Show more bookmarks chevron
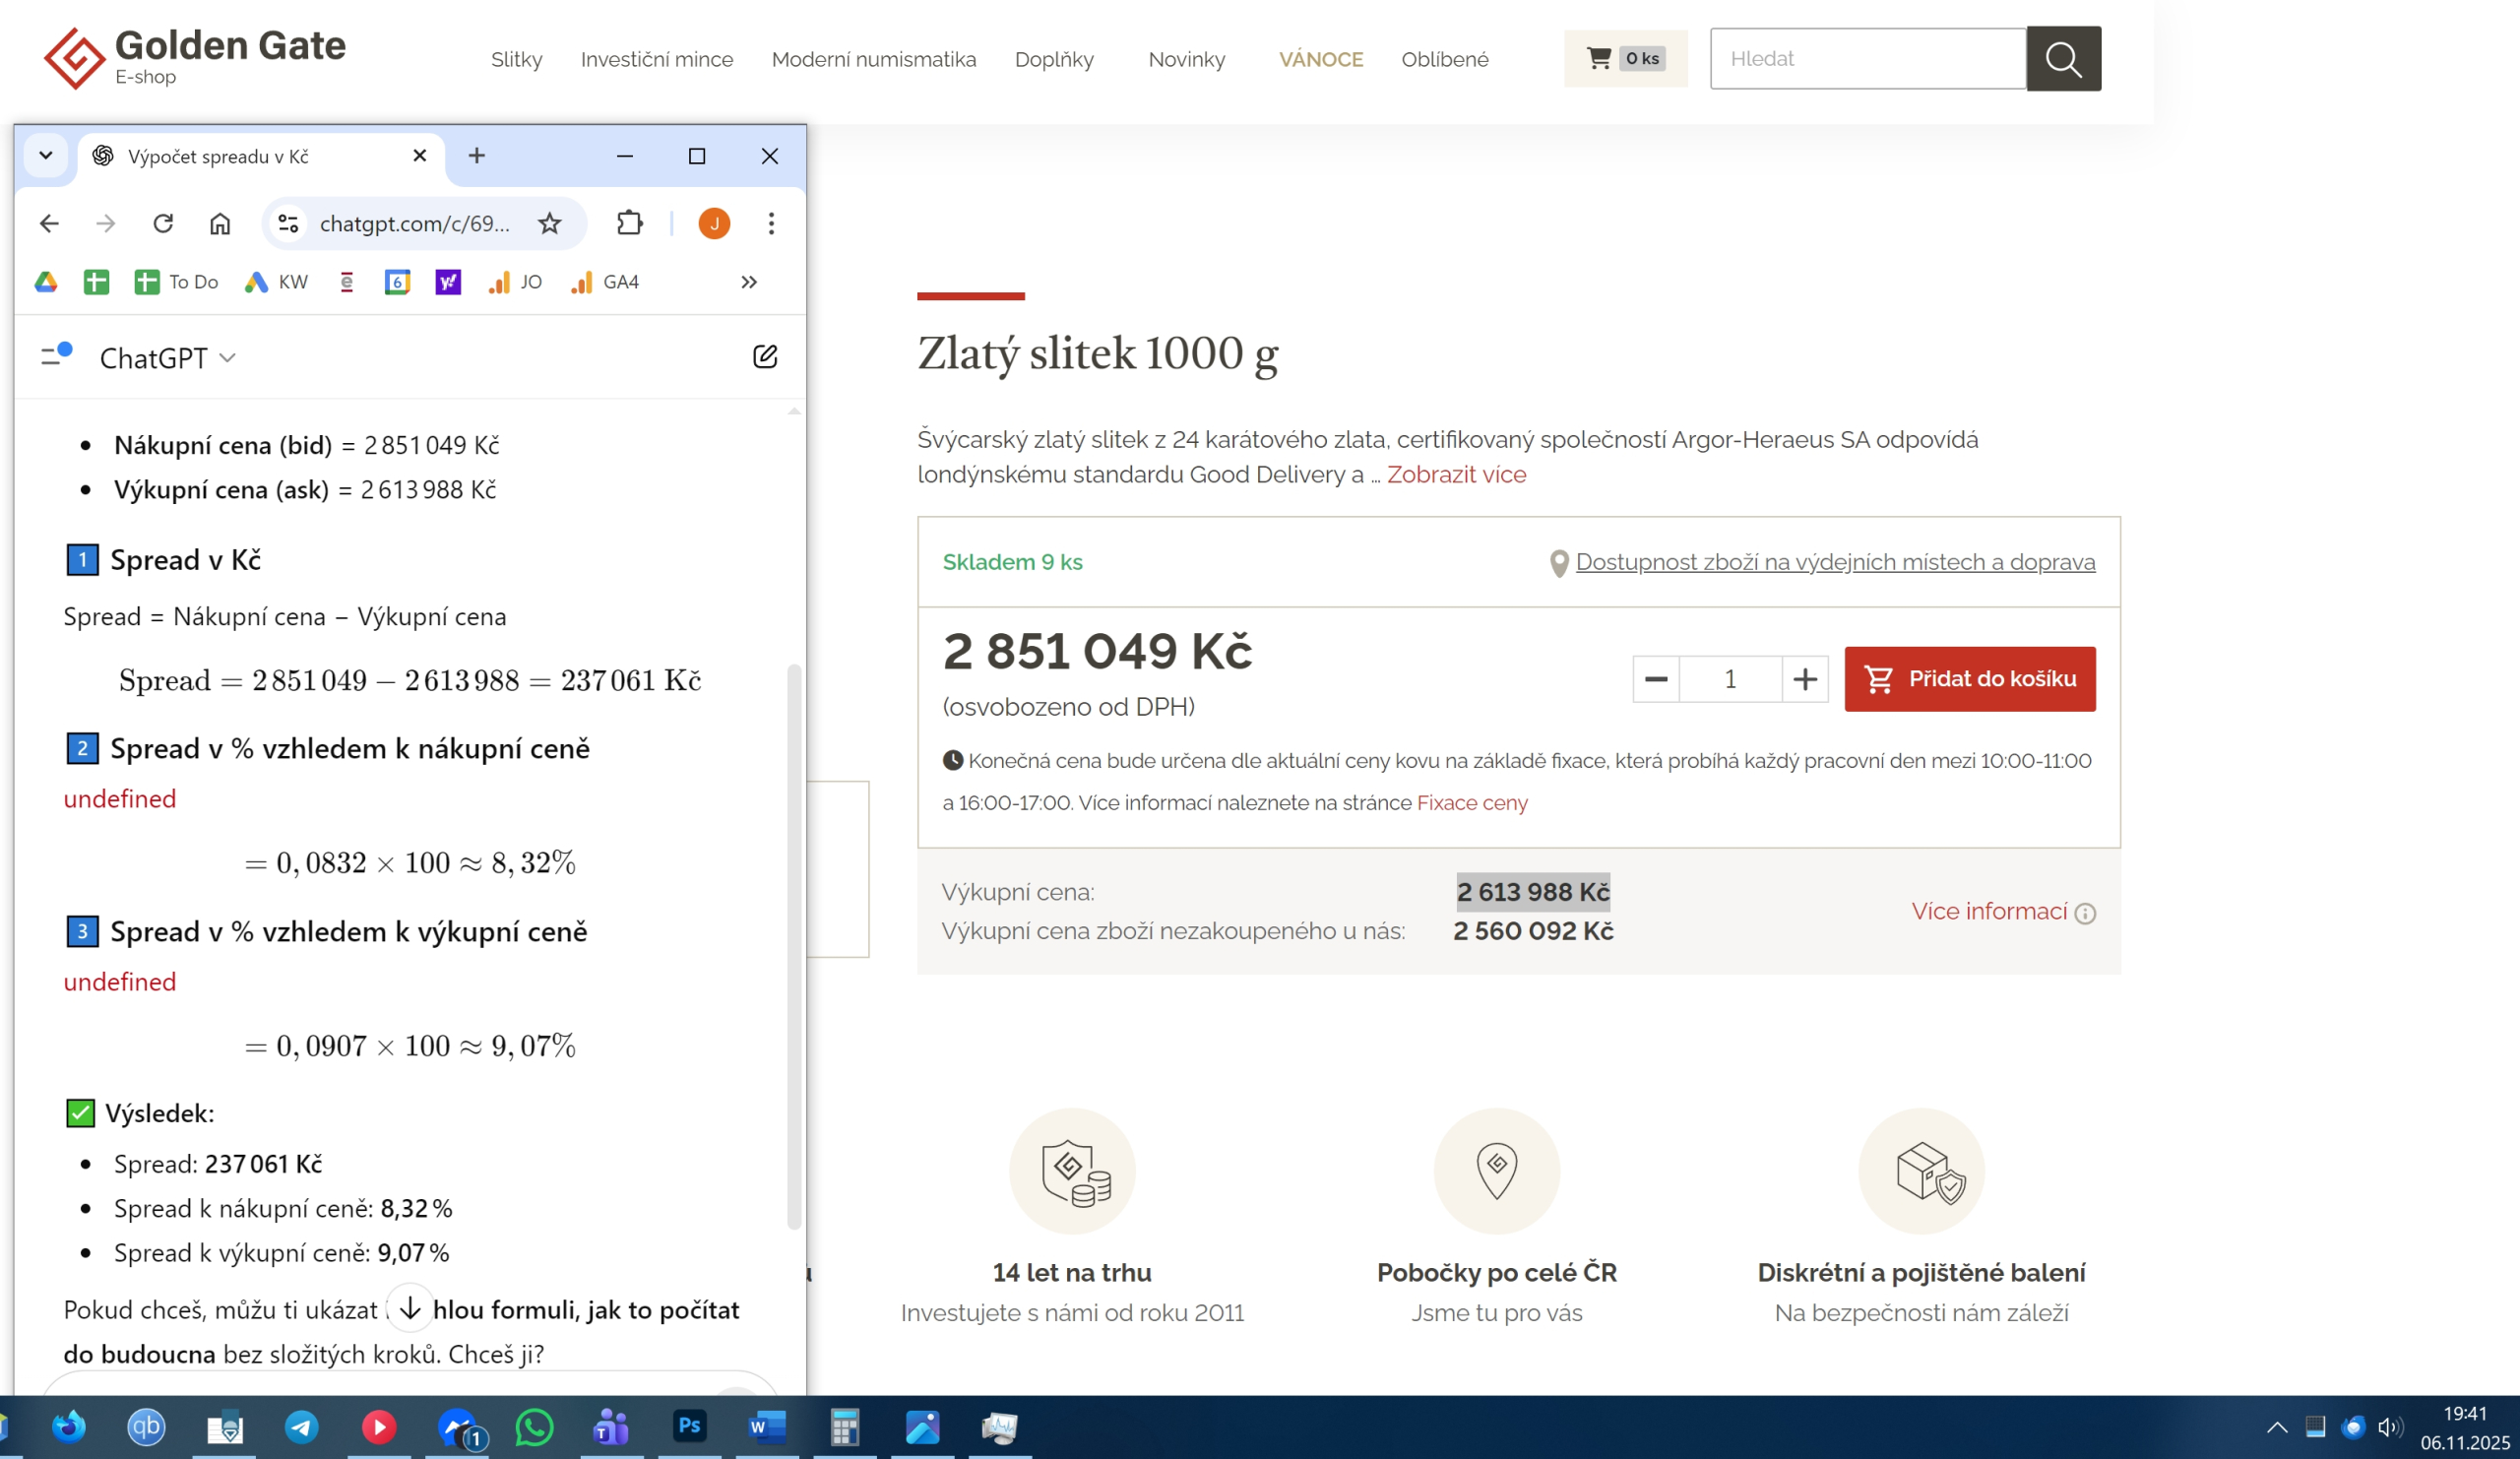2520x1459 pixels. (x=749, y=282)
